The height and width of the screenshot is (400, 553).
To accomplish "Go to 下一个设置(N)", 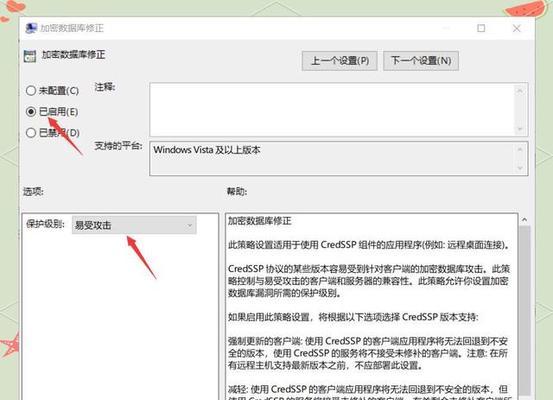I will point(421,61).
